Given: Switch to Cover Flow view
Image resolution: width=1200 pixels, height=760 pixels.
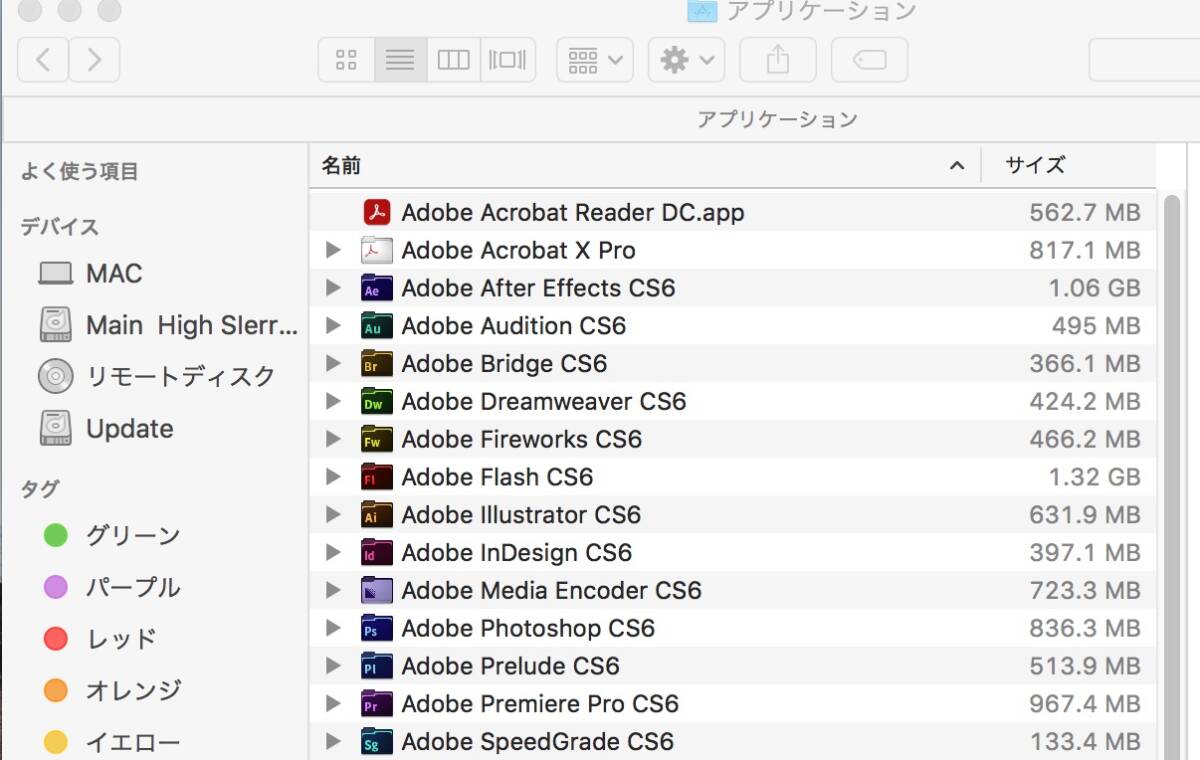Looking at the screenshot, I should pos(508,60).
